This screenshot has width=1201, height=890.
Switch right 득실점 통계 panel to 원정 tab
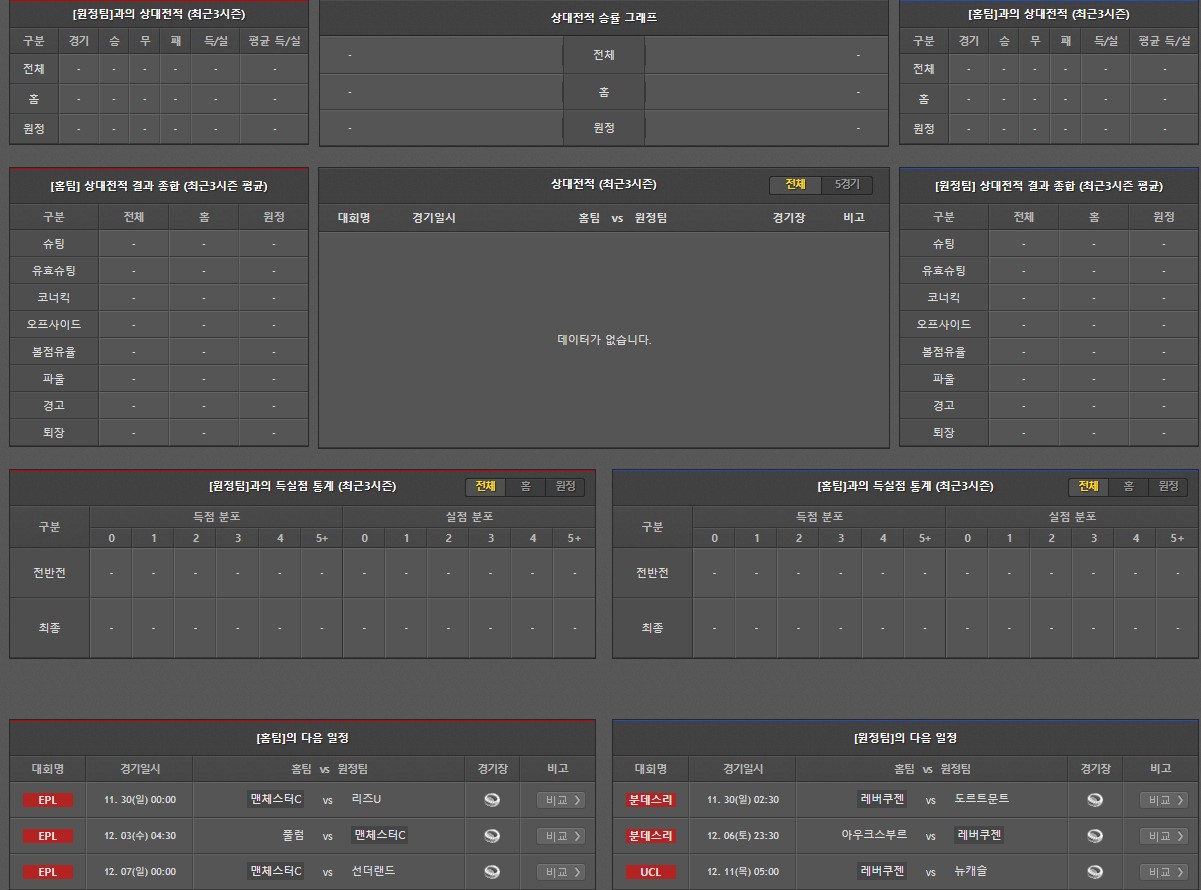pyautogui.click(x=1168, y=487)
